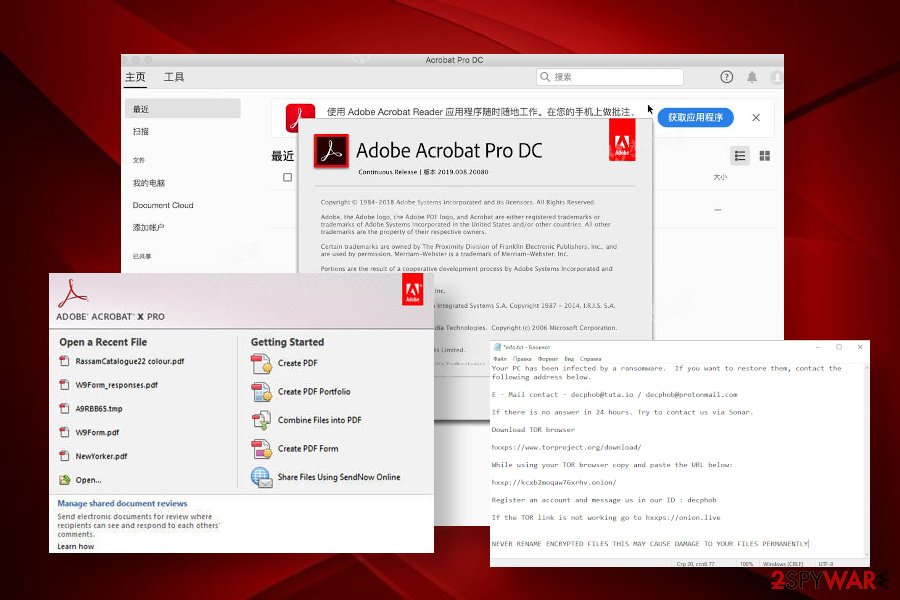Click the Notepad document icon in title bar
900x600 pixels.
pyautogui.click(x=498, y=347)
